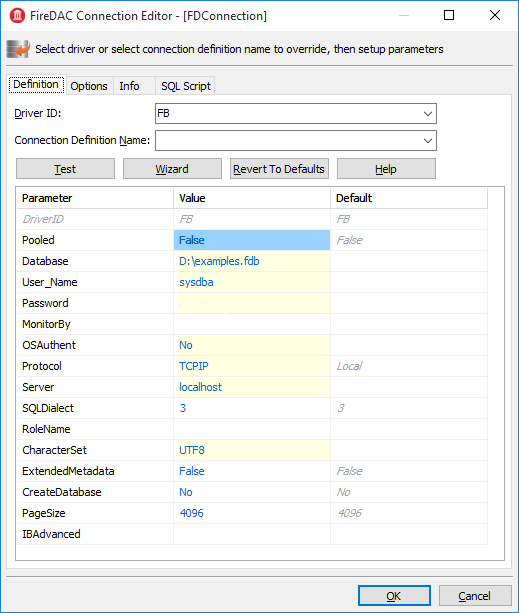This screenshot has height=613, width=519.
Task: Click the Default column header
Action: point(409,198)
